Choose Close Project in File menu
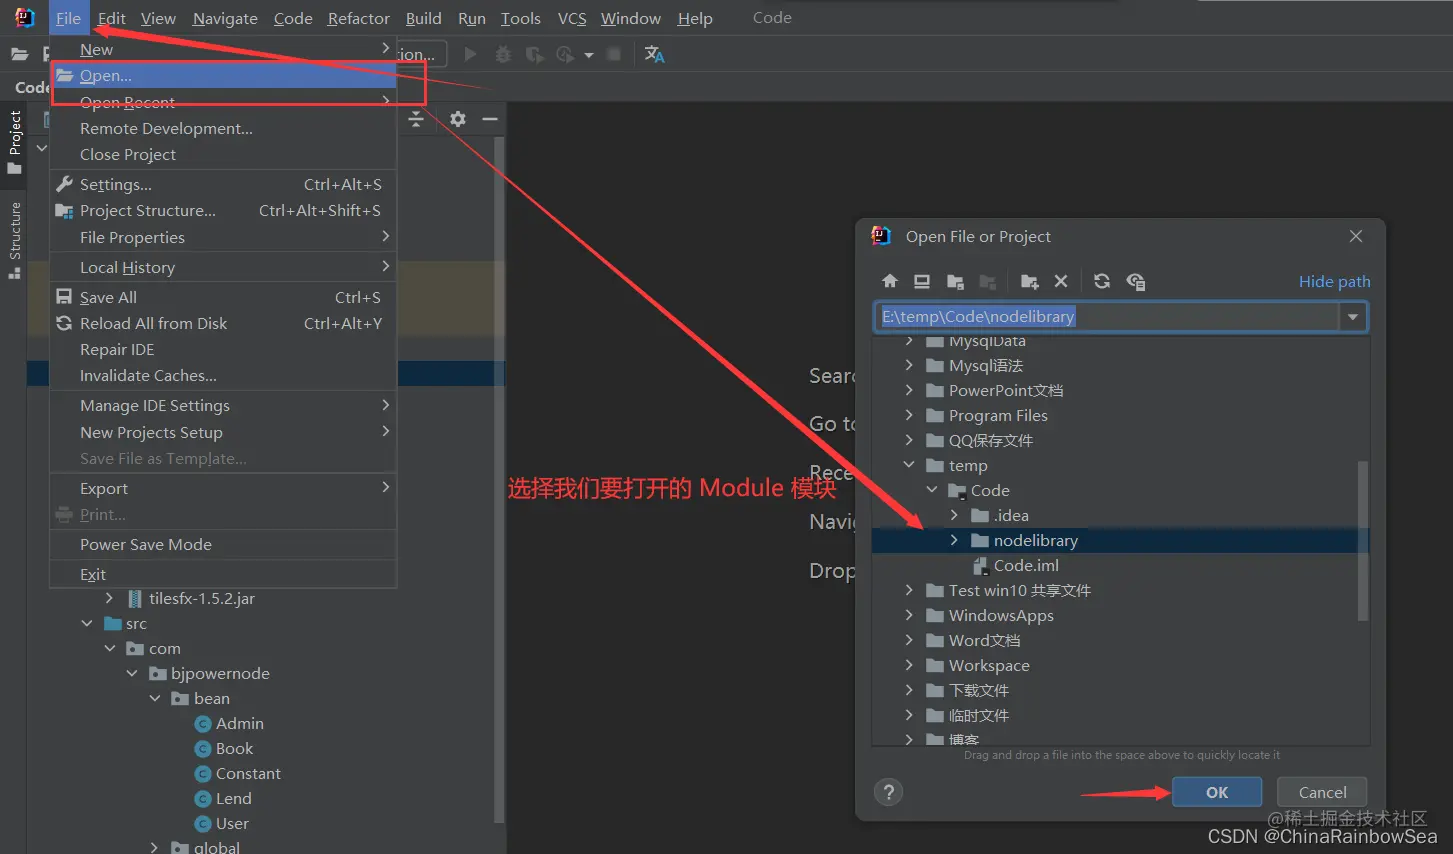The image size is (1453, 854). 224,154
